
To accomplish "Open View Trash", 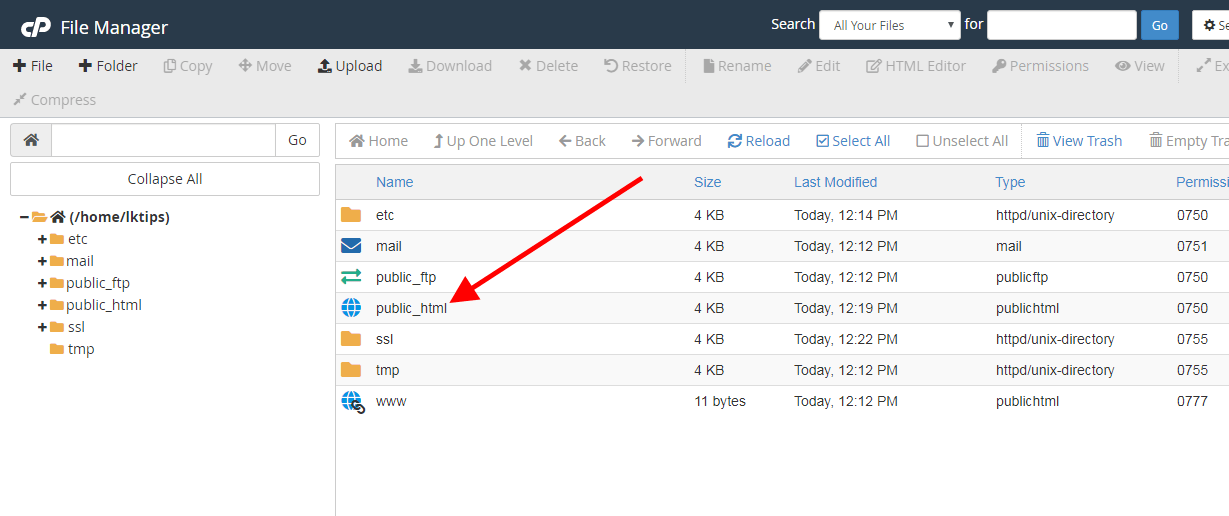I will [x=1079, y=141].
